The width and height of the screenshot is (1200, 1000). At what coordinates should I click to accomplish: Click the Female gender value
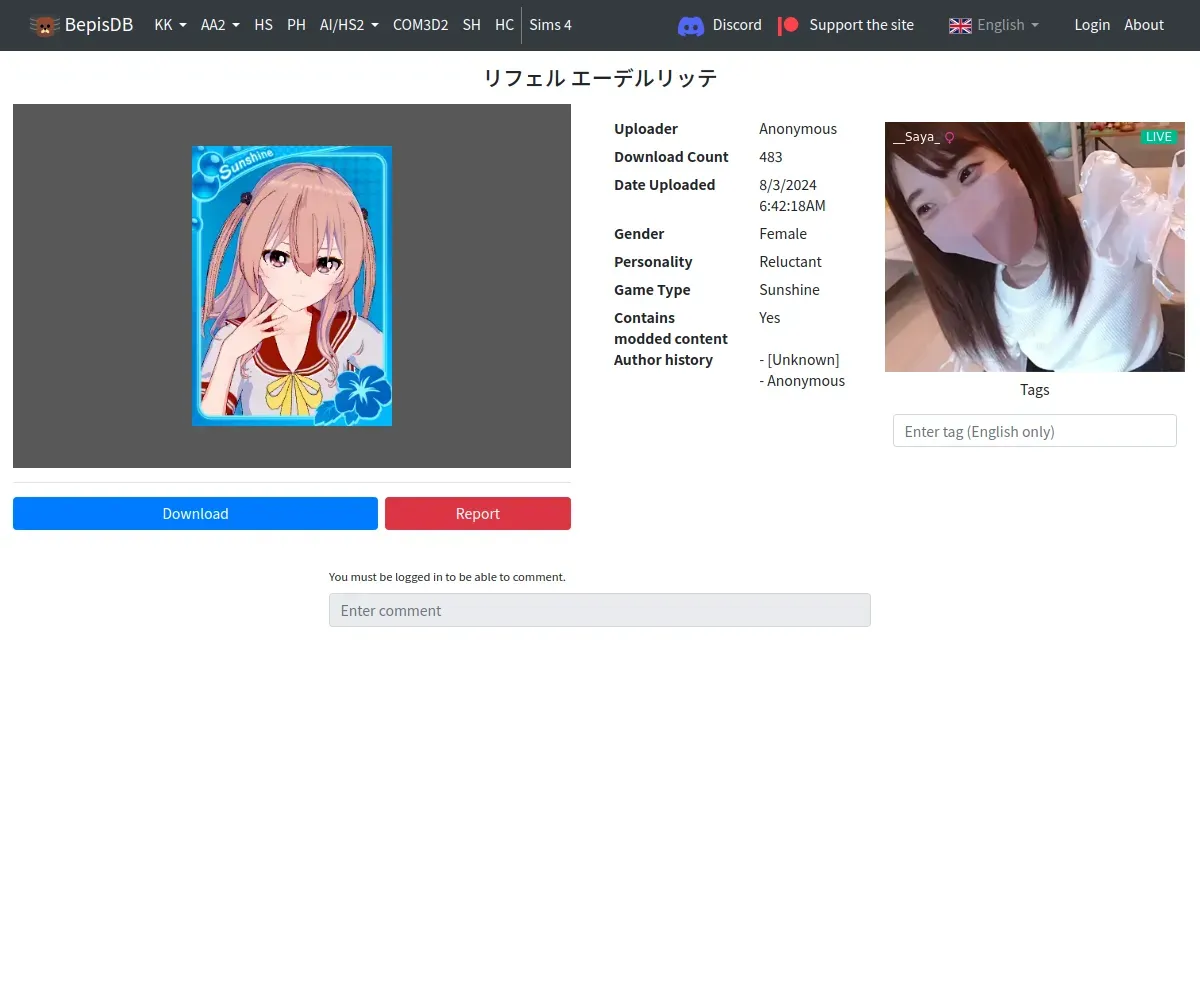[783, 234]
